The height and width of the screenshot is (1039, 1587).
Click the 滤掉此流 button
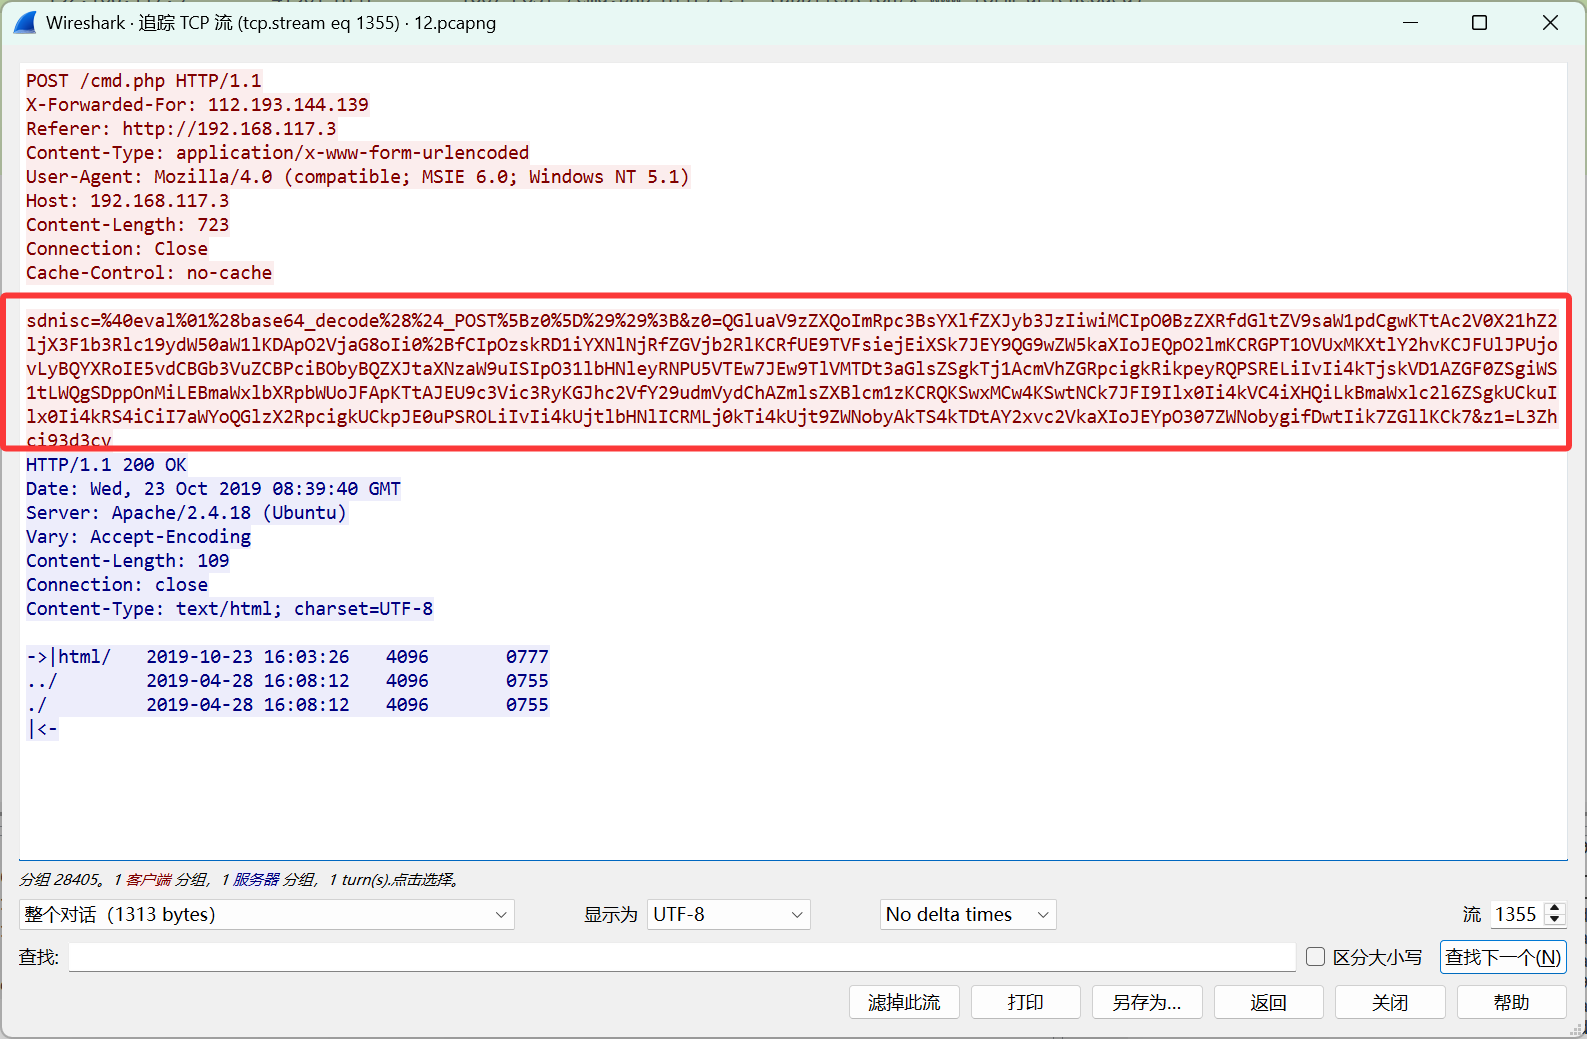[904, 1002]
